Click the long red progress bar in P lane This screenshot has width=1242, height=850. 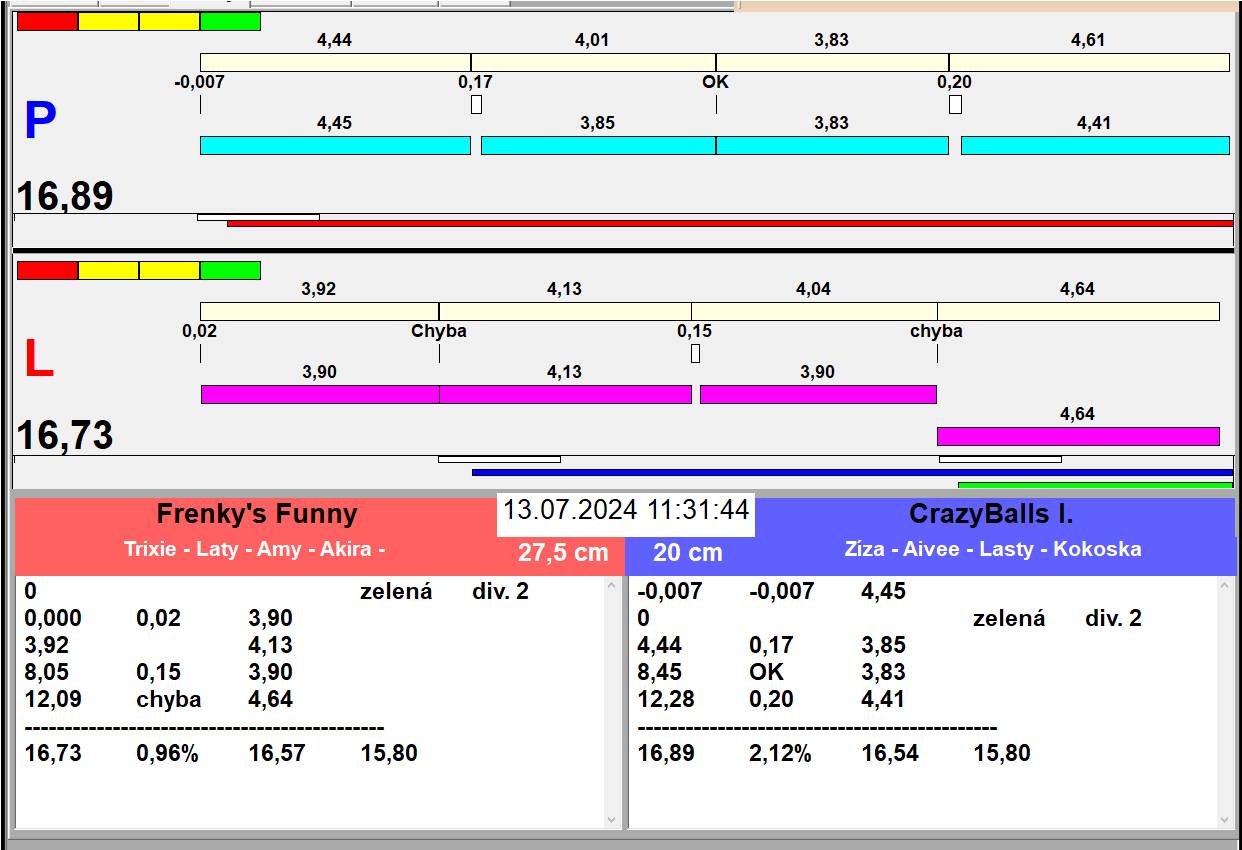(730, 223)
